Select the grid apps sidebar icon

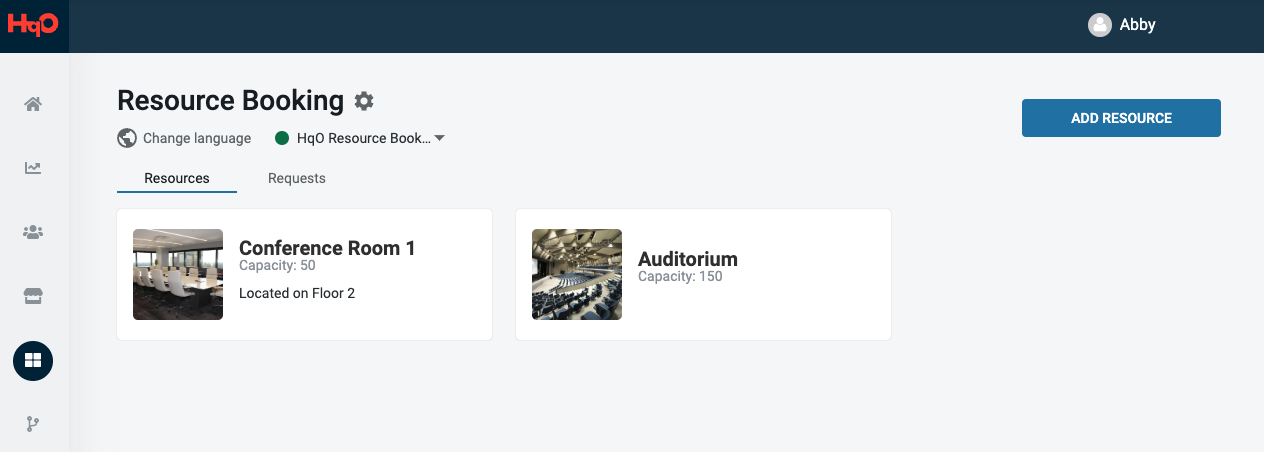pos(33,360)
